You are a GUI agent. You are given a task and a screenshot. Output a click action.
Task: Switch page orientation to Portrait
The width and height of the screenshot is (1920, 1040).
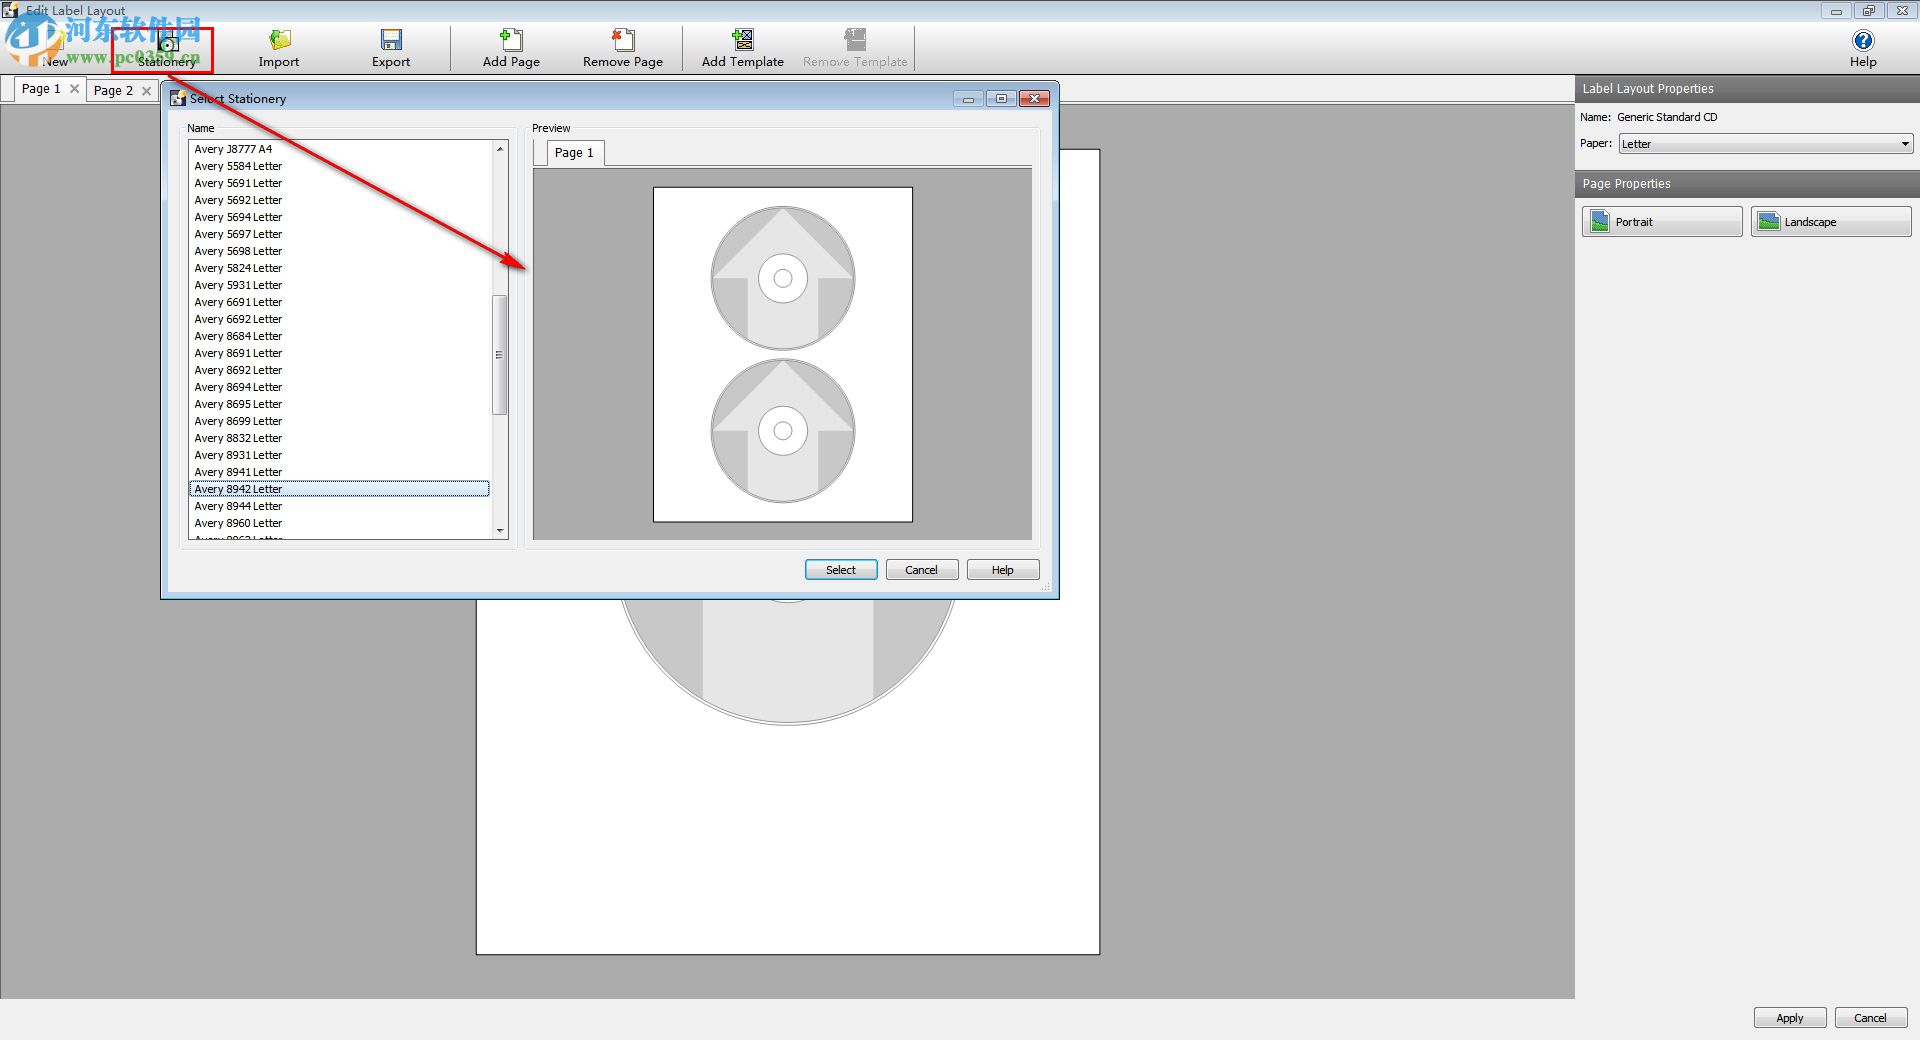pyautogui.click(x=1661, y=221)
